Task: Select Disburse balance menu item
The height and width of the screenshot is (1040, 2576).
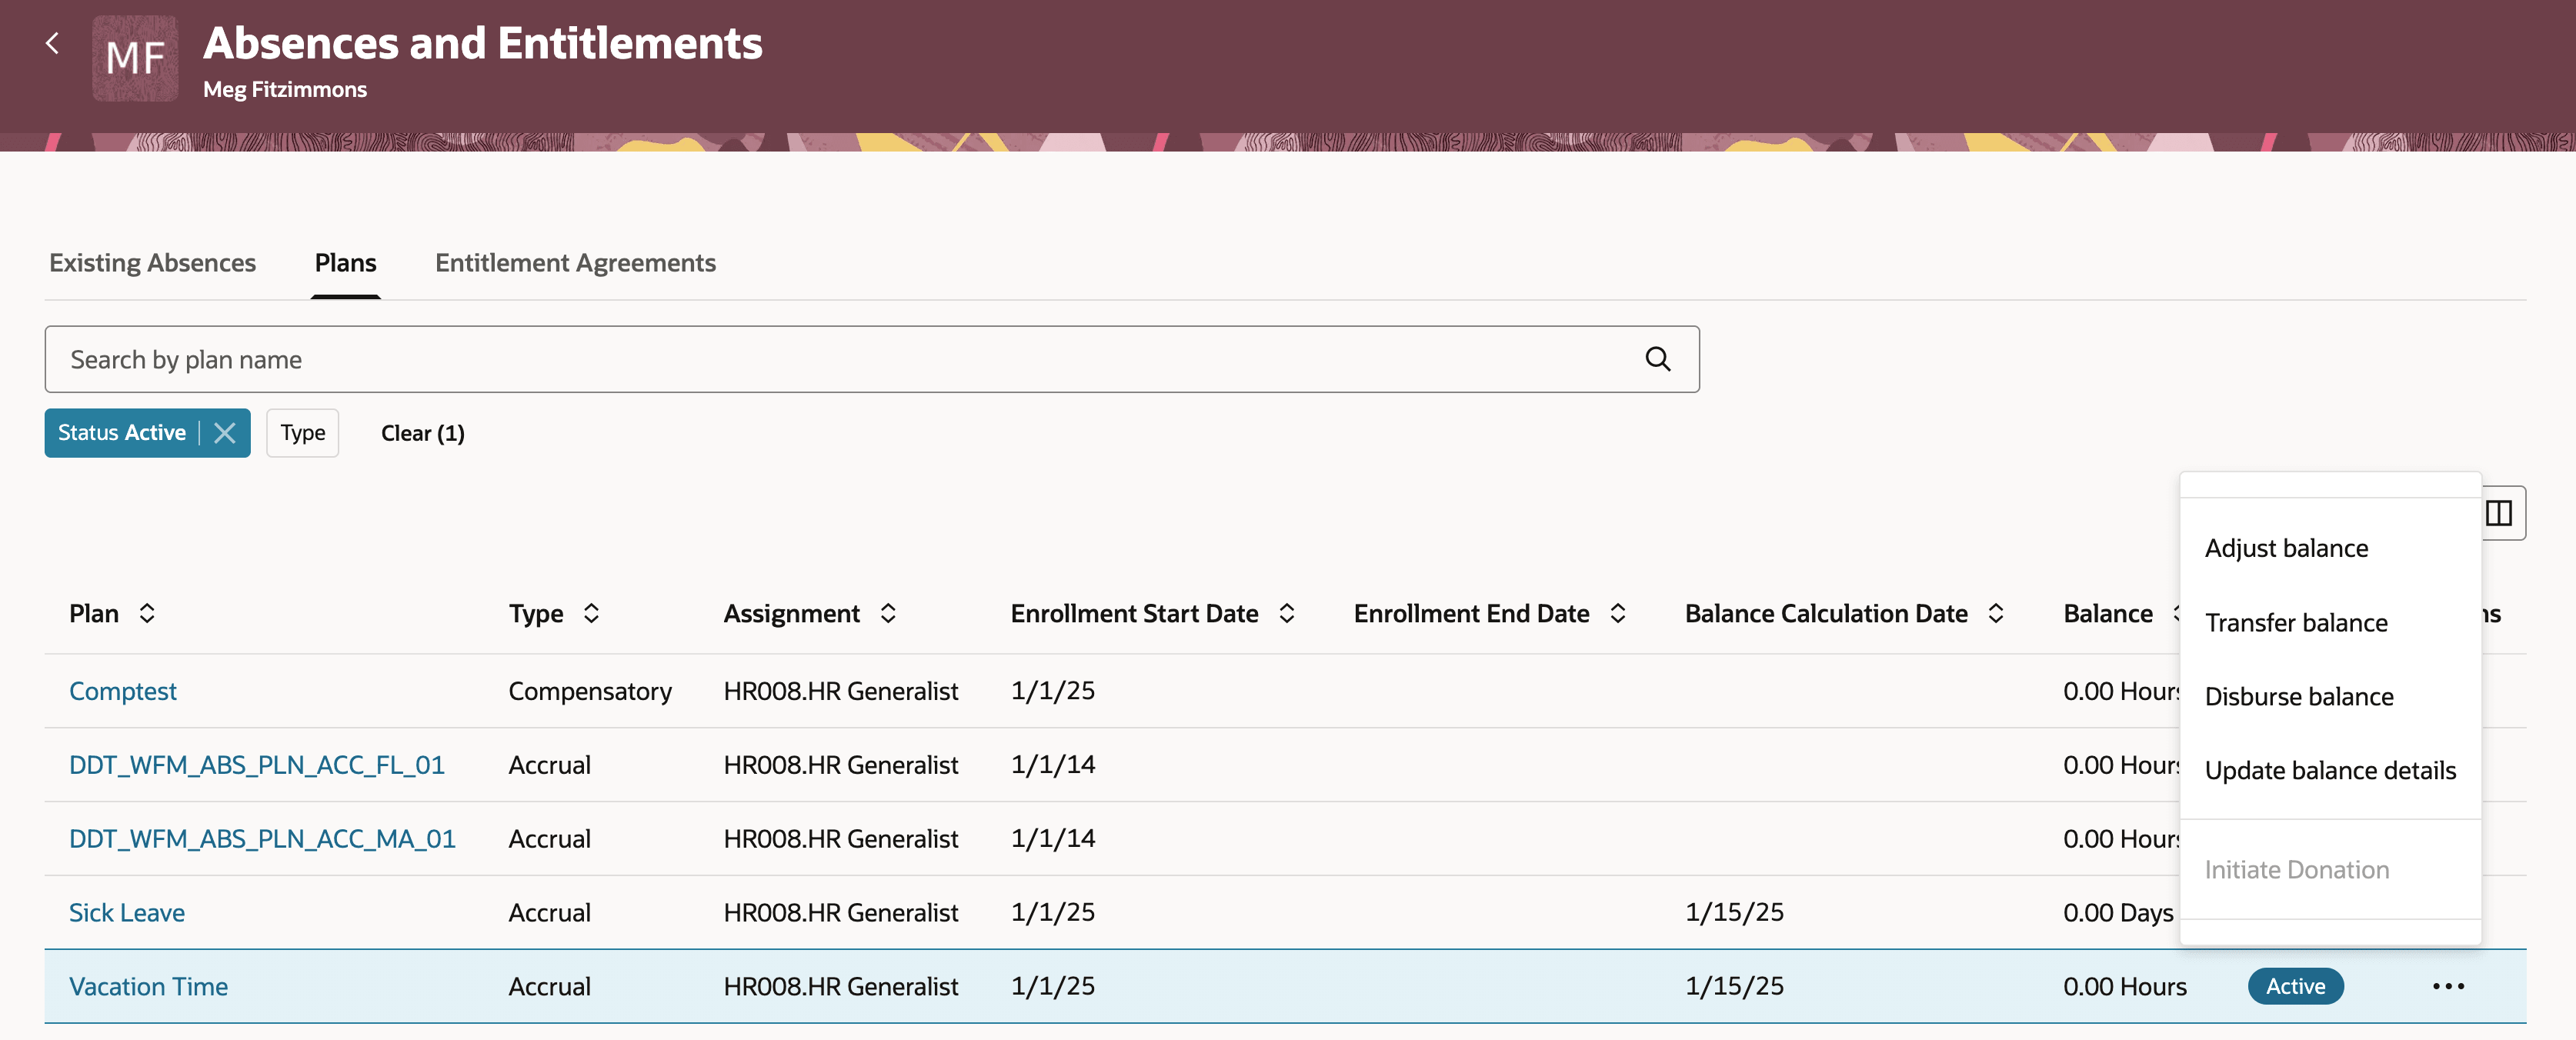Action: click(2299, 696)
